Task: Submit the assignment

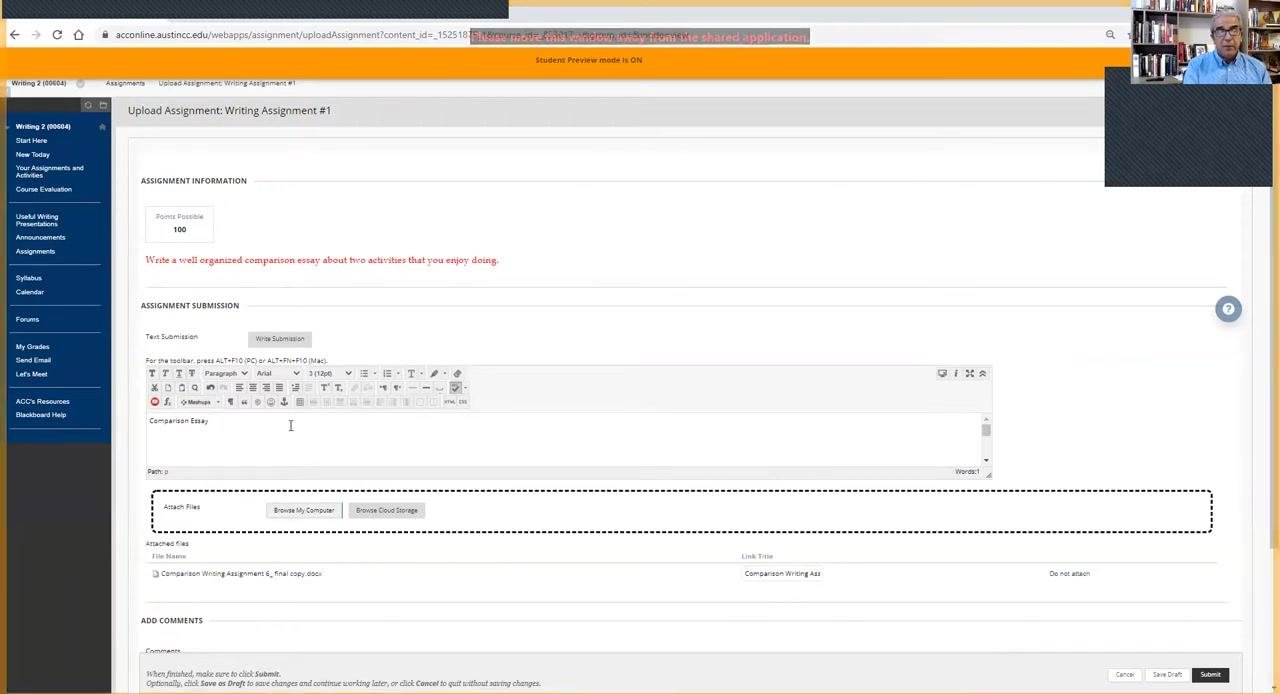Action: (x=1210, y=675)
